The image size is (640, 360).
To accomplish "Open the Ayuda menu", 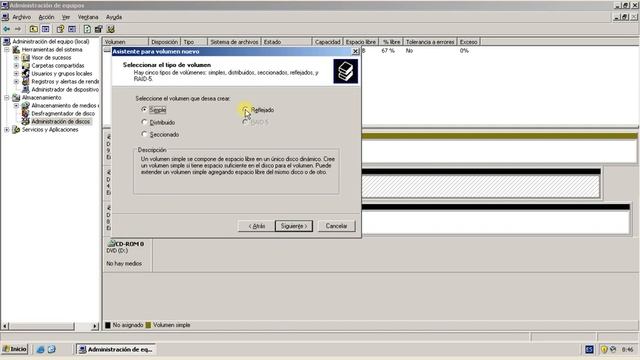I will [x=114, y=17].
